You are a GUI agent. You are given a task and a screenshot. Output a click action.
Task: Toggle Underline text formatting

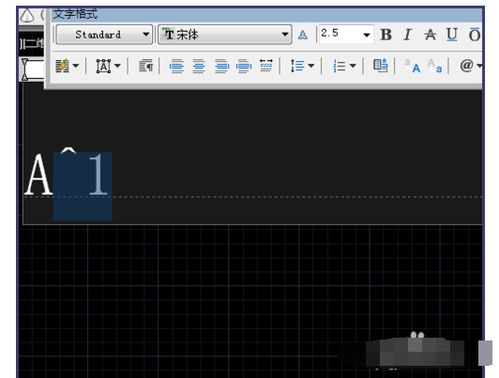click(x=452, y=35)
